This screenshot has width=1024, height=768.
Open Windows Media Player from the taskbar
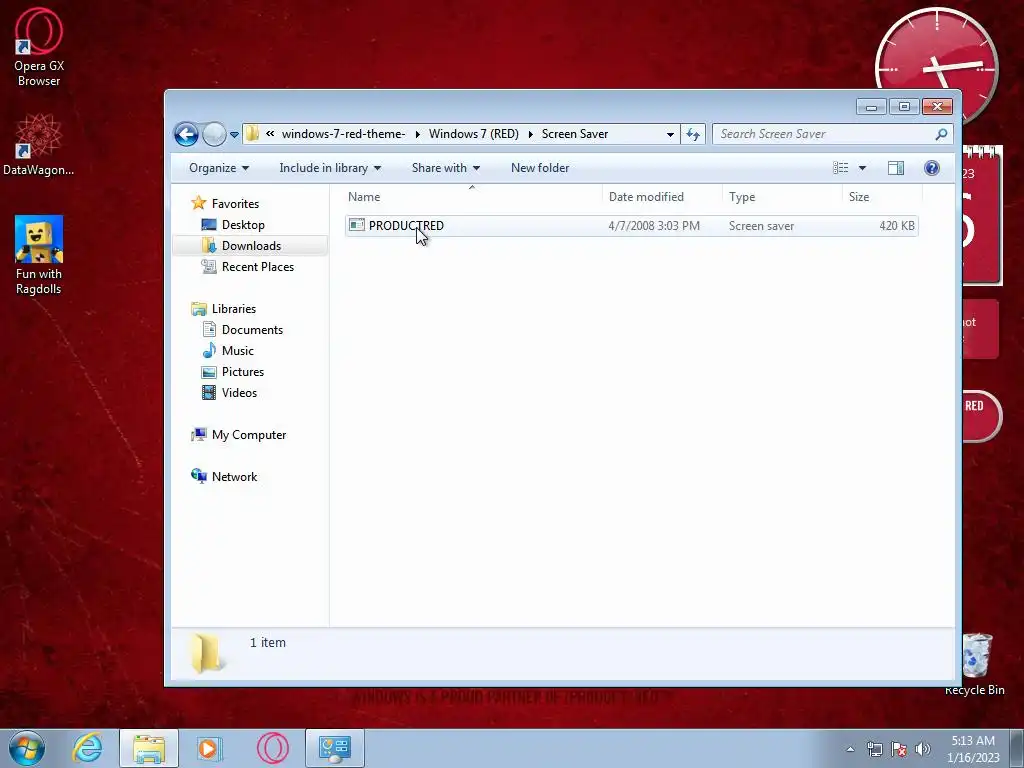210,748
